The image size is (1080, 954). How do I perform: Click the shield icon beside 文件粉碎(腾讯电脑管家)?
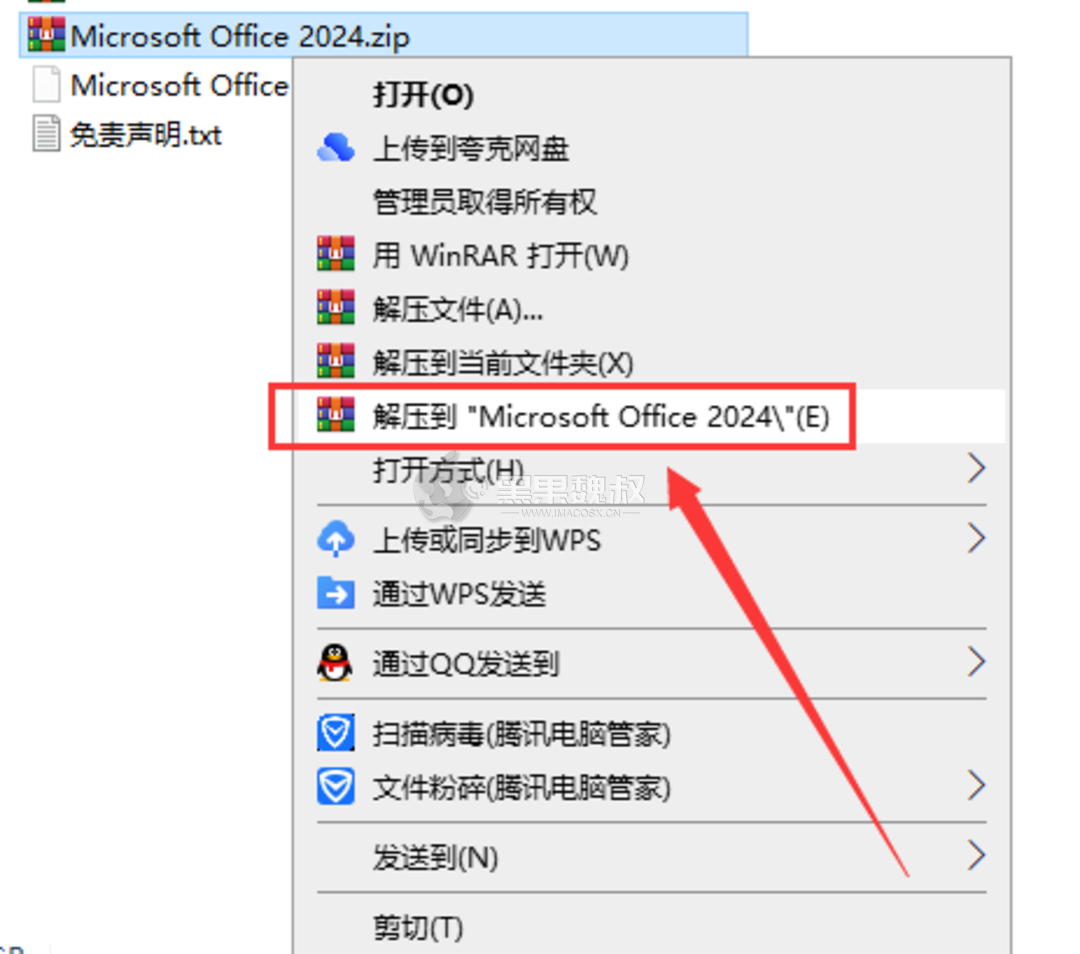coord(336,788)
